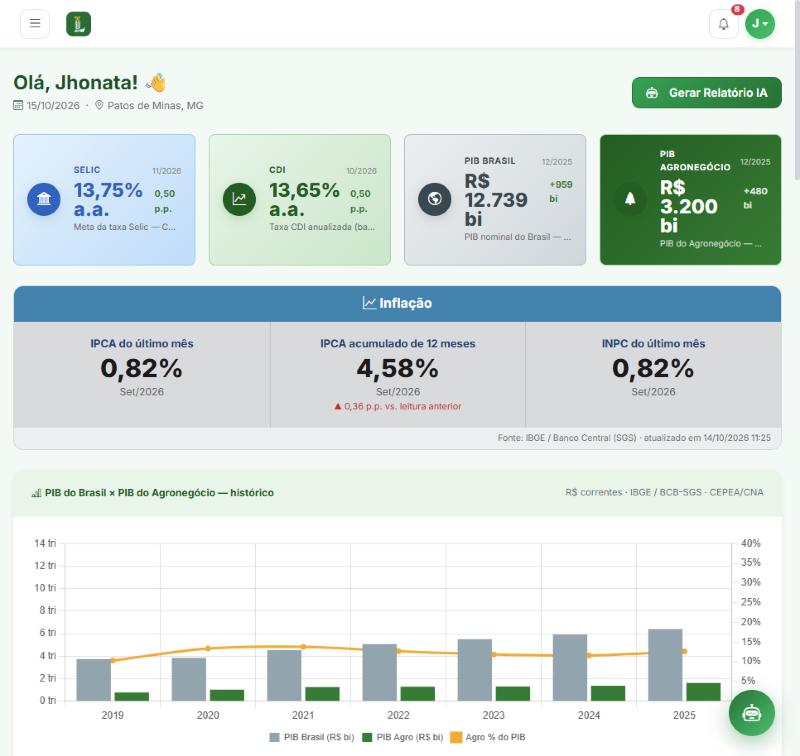Viewport: 800px width, 756px height.
Task: Click INPC do último mês 0,82% value
Action: click(x=653, y=368)
